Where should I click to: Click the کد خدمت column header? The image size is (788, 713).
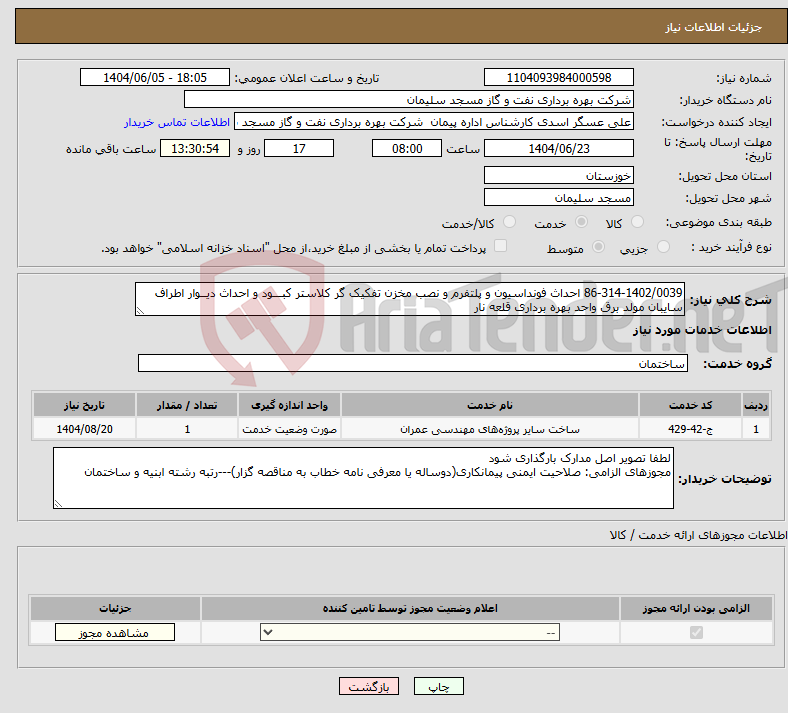691,405
